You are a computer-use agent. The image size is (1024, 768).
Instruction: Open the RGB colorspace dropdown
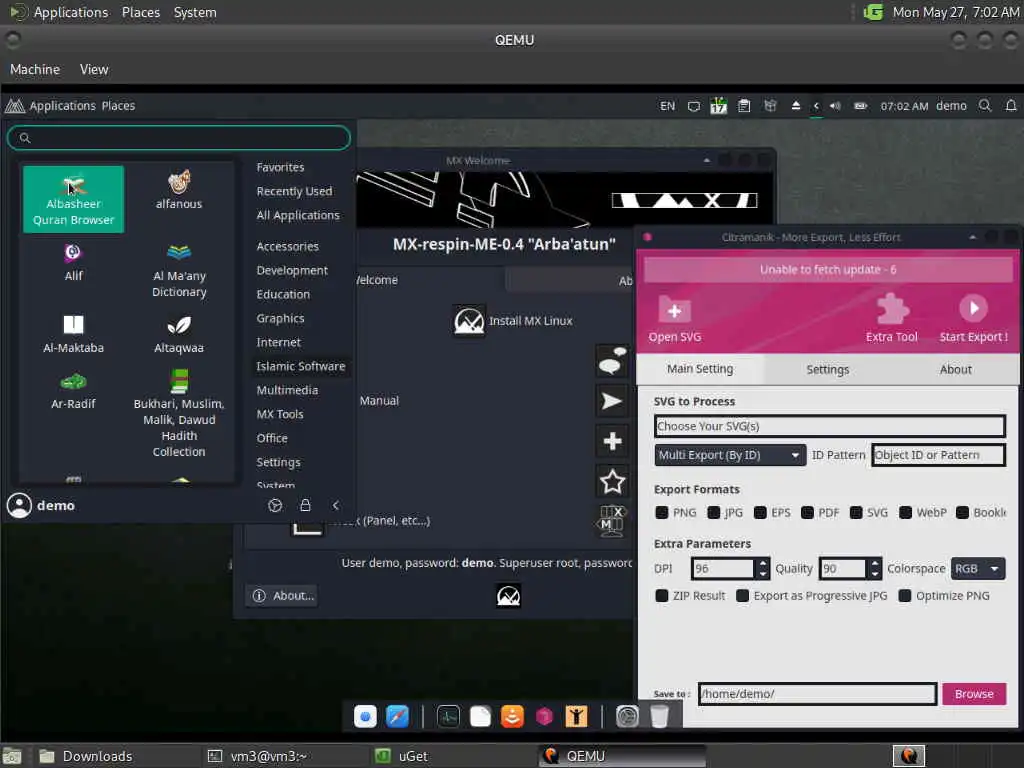coord(978,569)
